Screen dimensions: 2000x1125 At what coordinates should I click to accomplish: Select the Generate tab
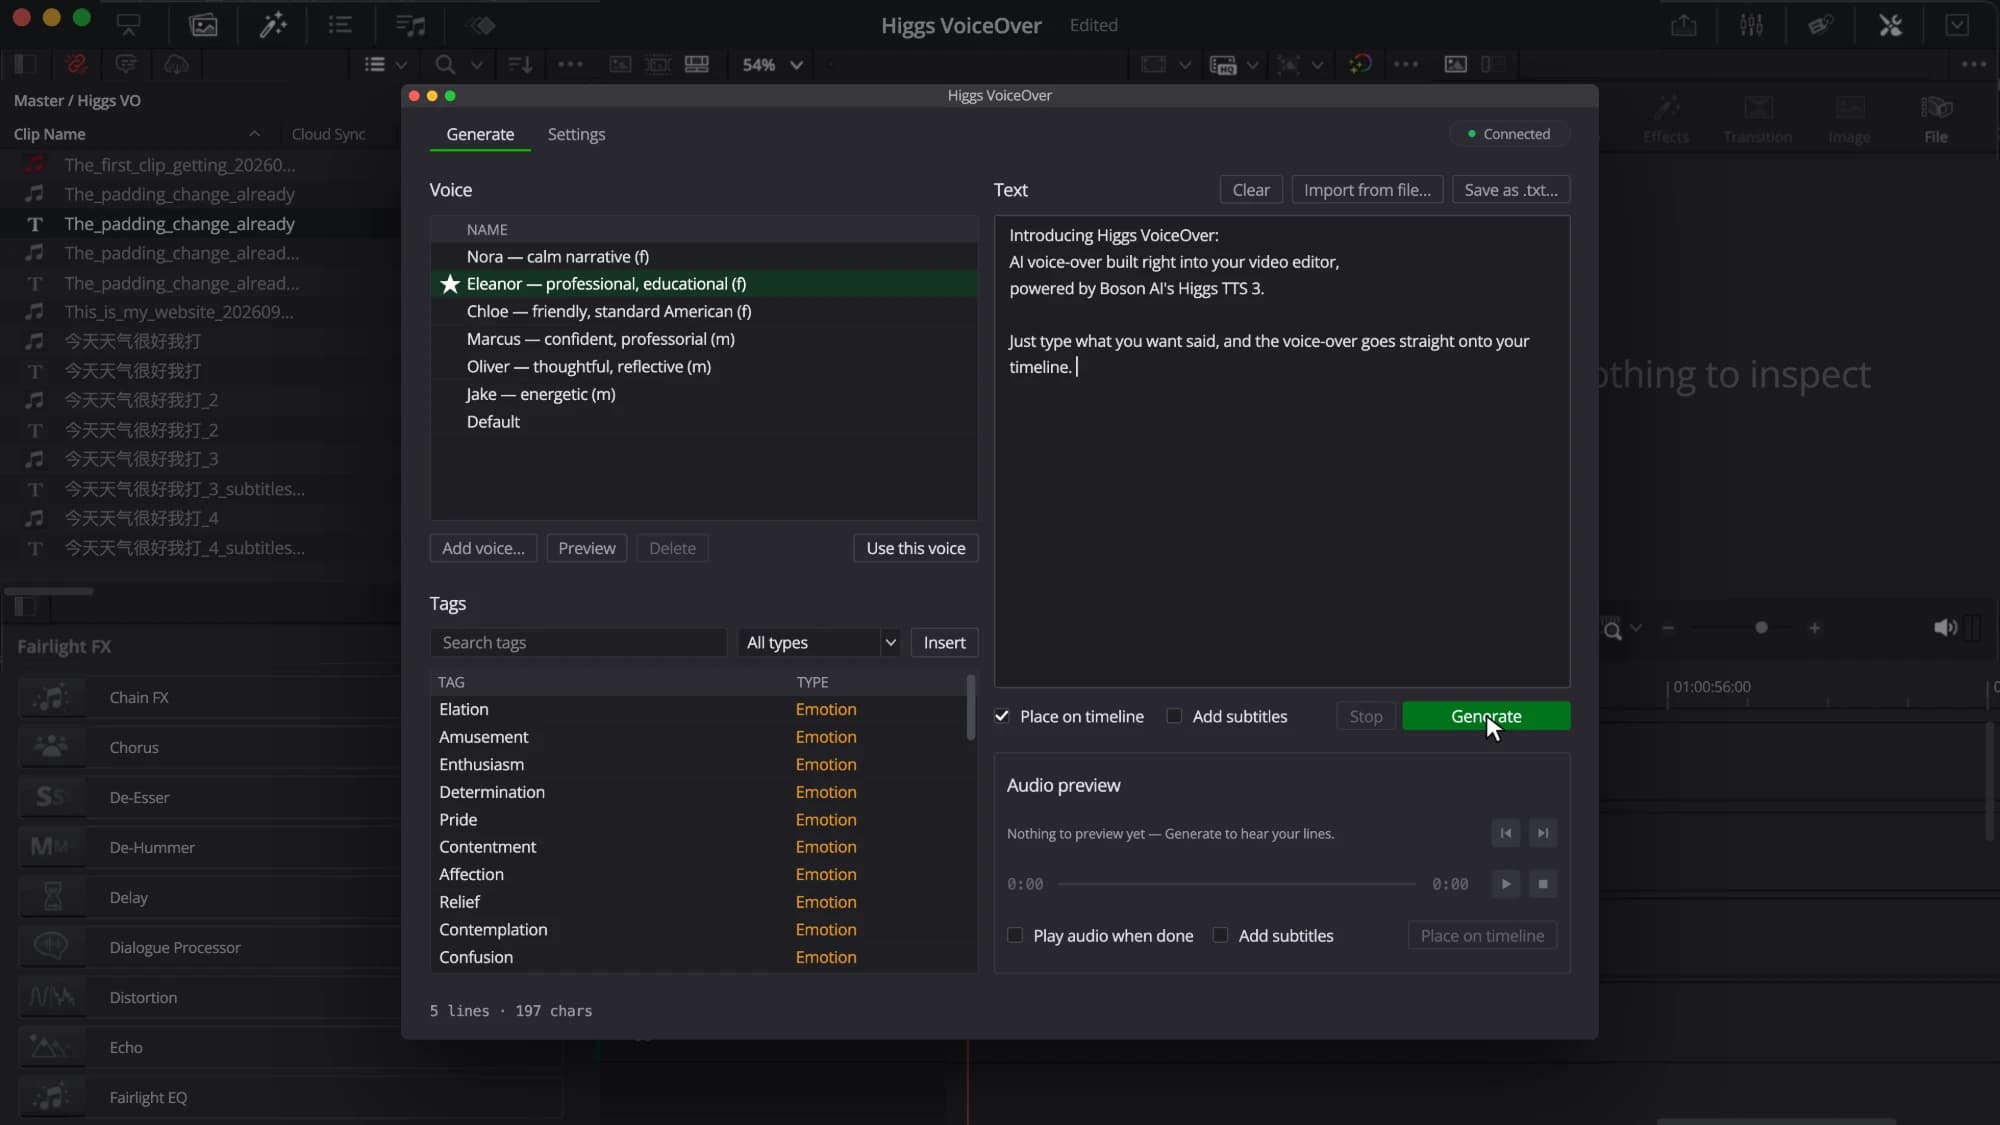point(480,134)
